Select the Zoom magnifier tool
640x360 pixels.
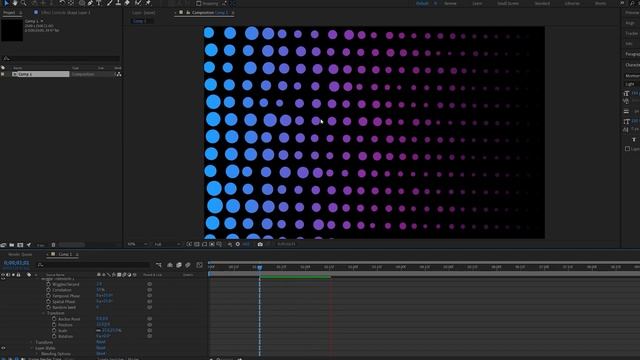[x=24, y=3]
